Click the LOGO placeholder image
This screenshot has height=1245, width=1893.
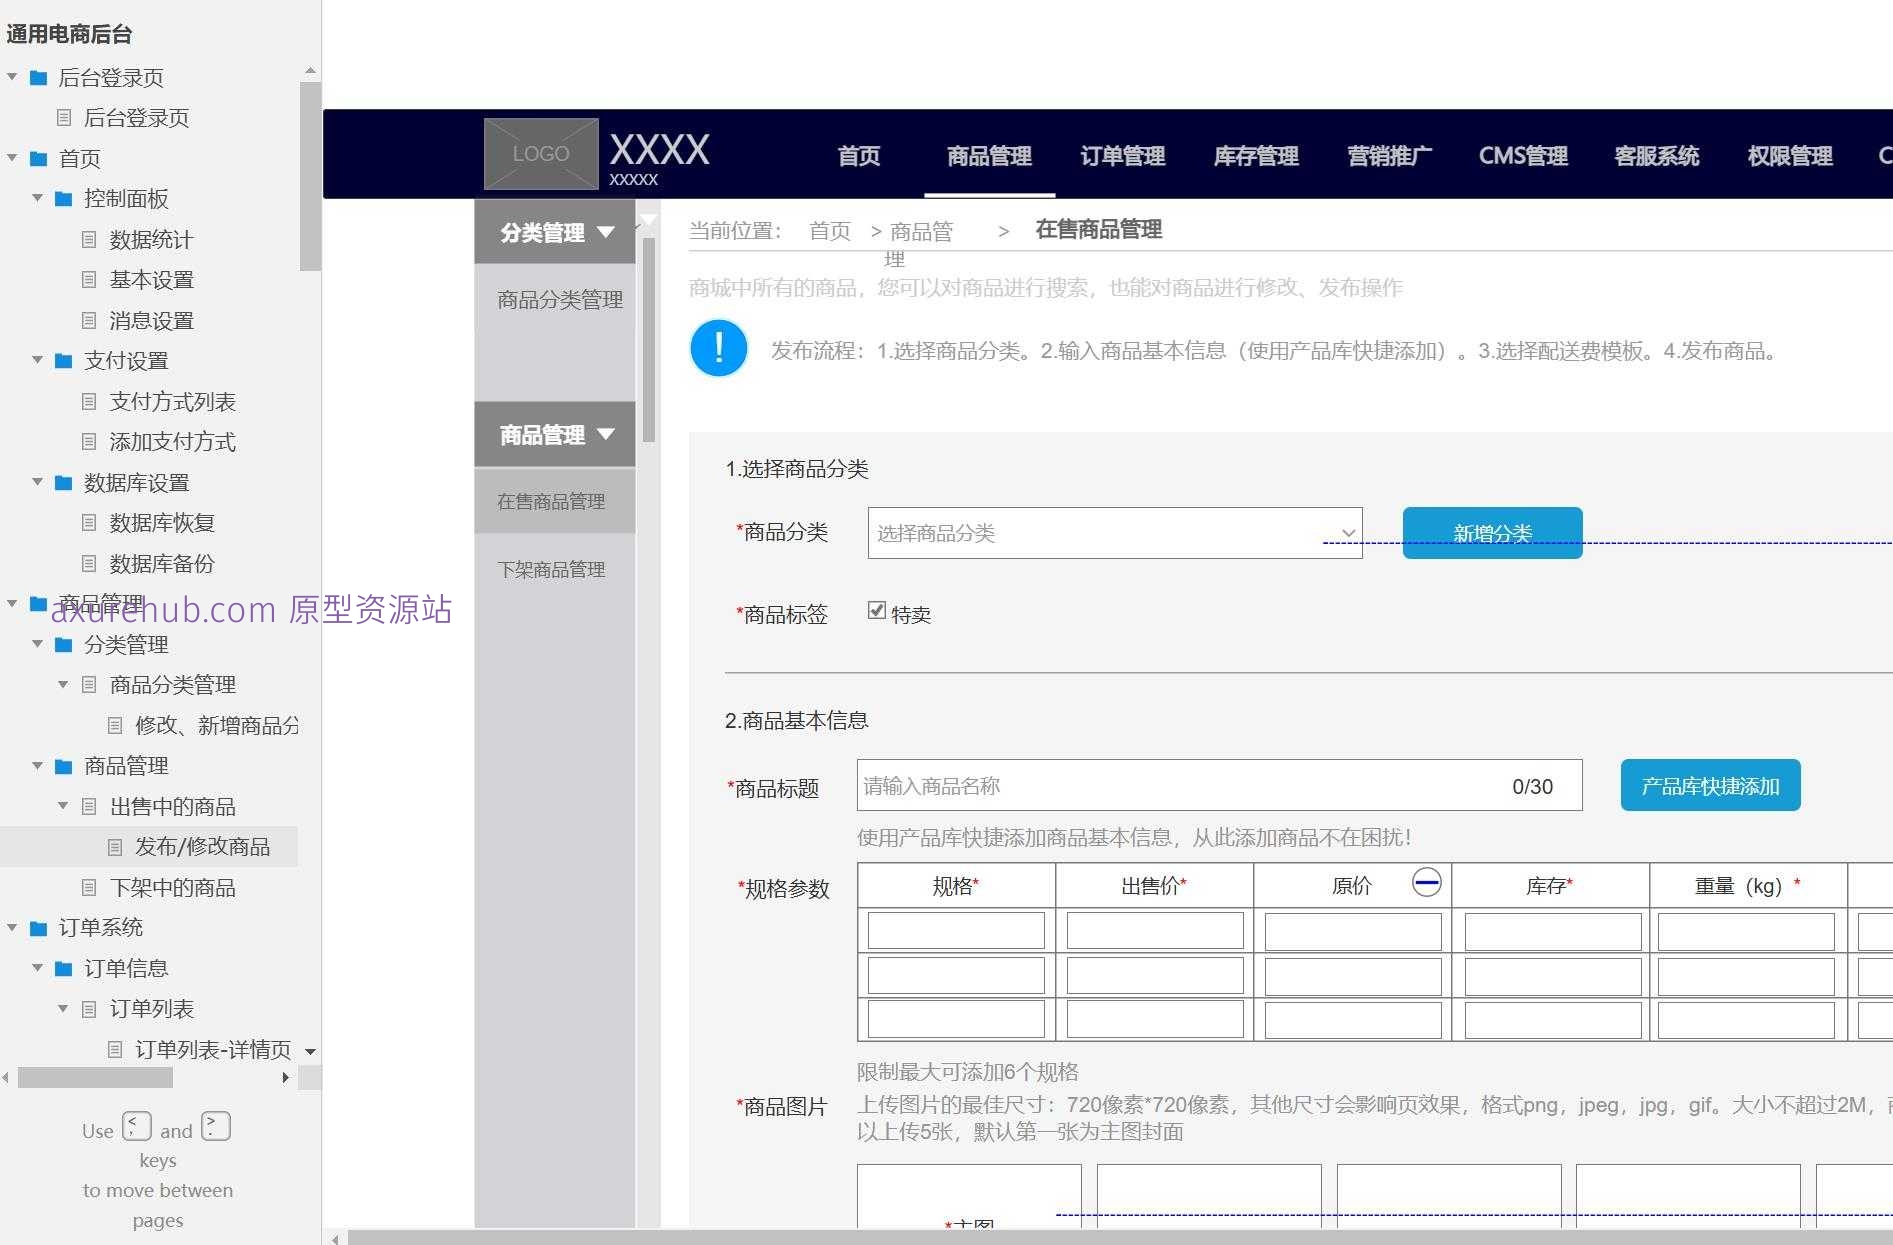(541, 154)
